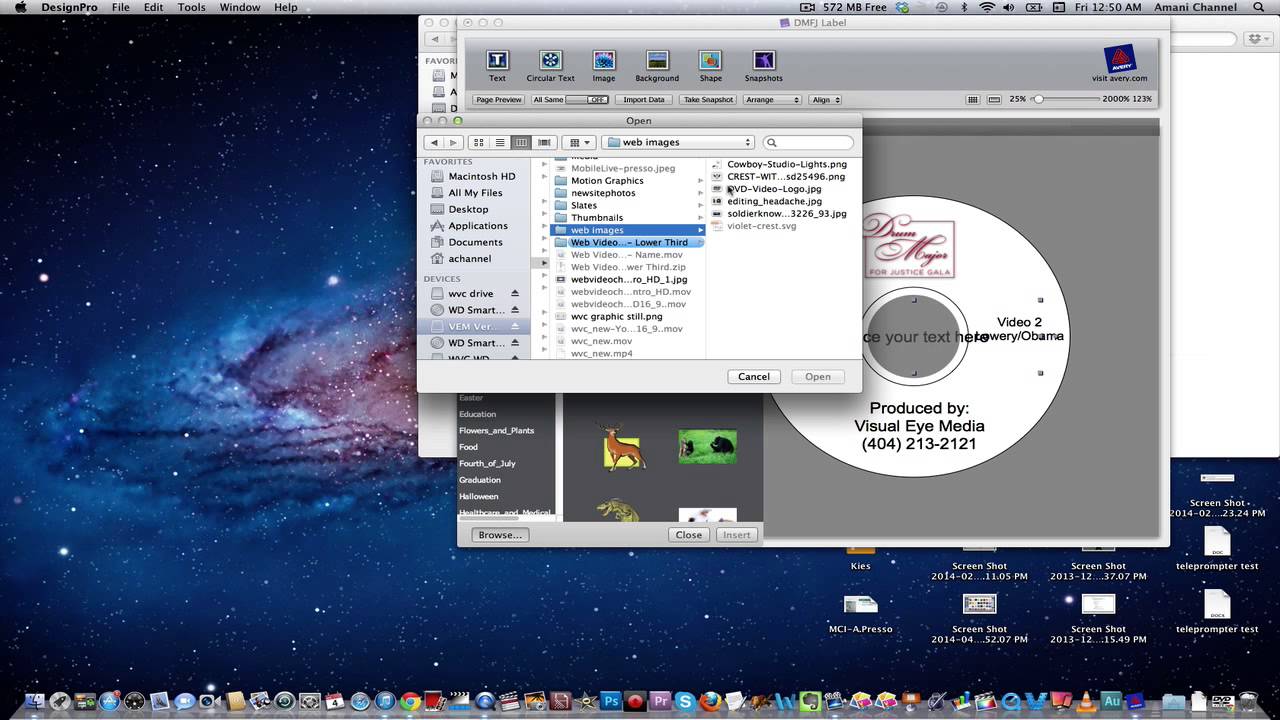The image size is (1280, 720).
Task: Click the Cancel button in Open dialog
Action: 754,377
